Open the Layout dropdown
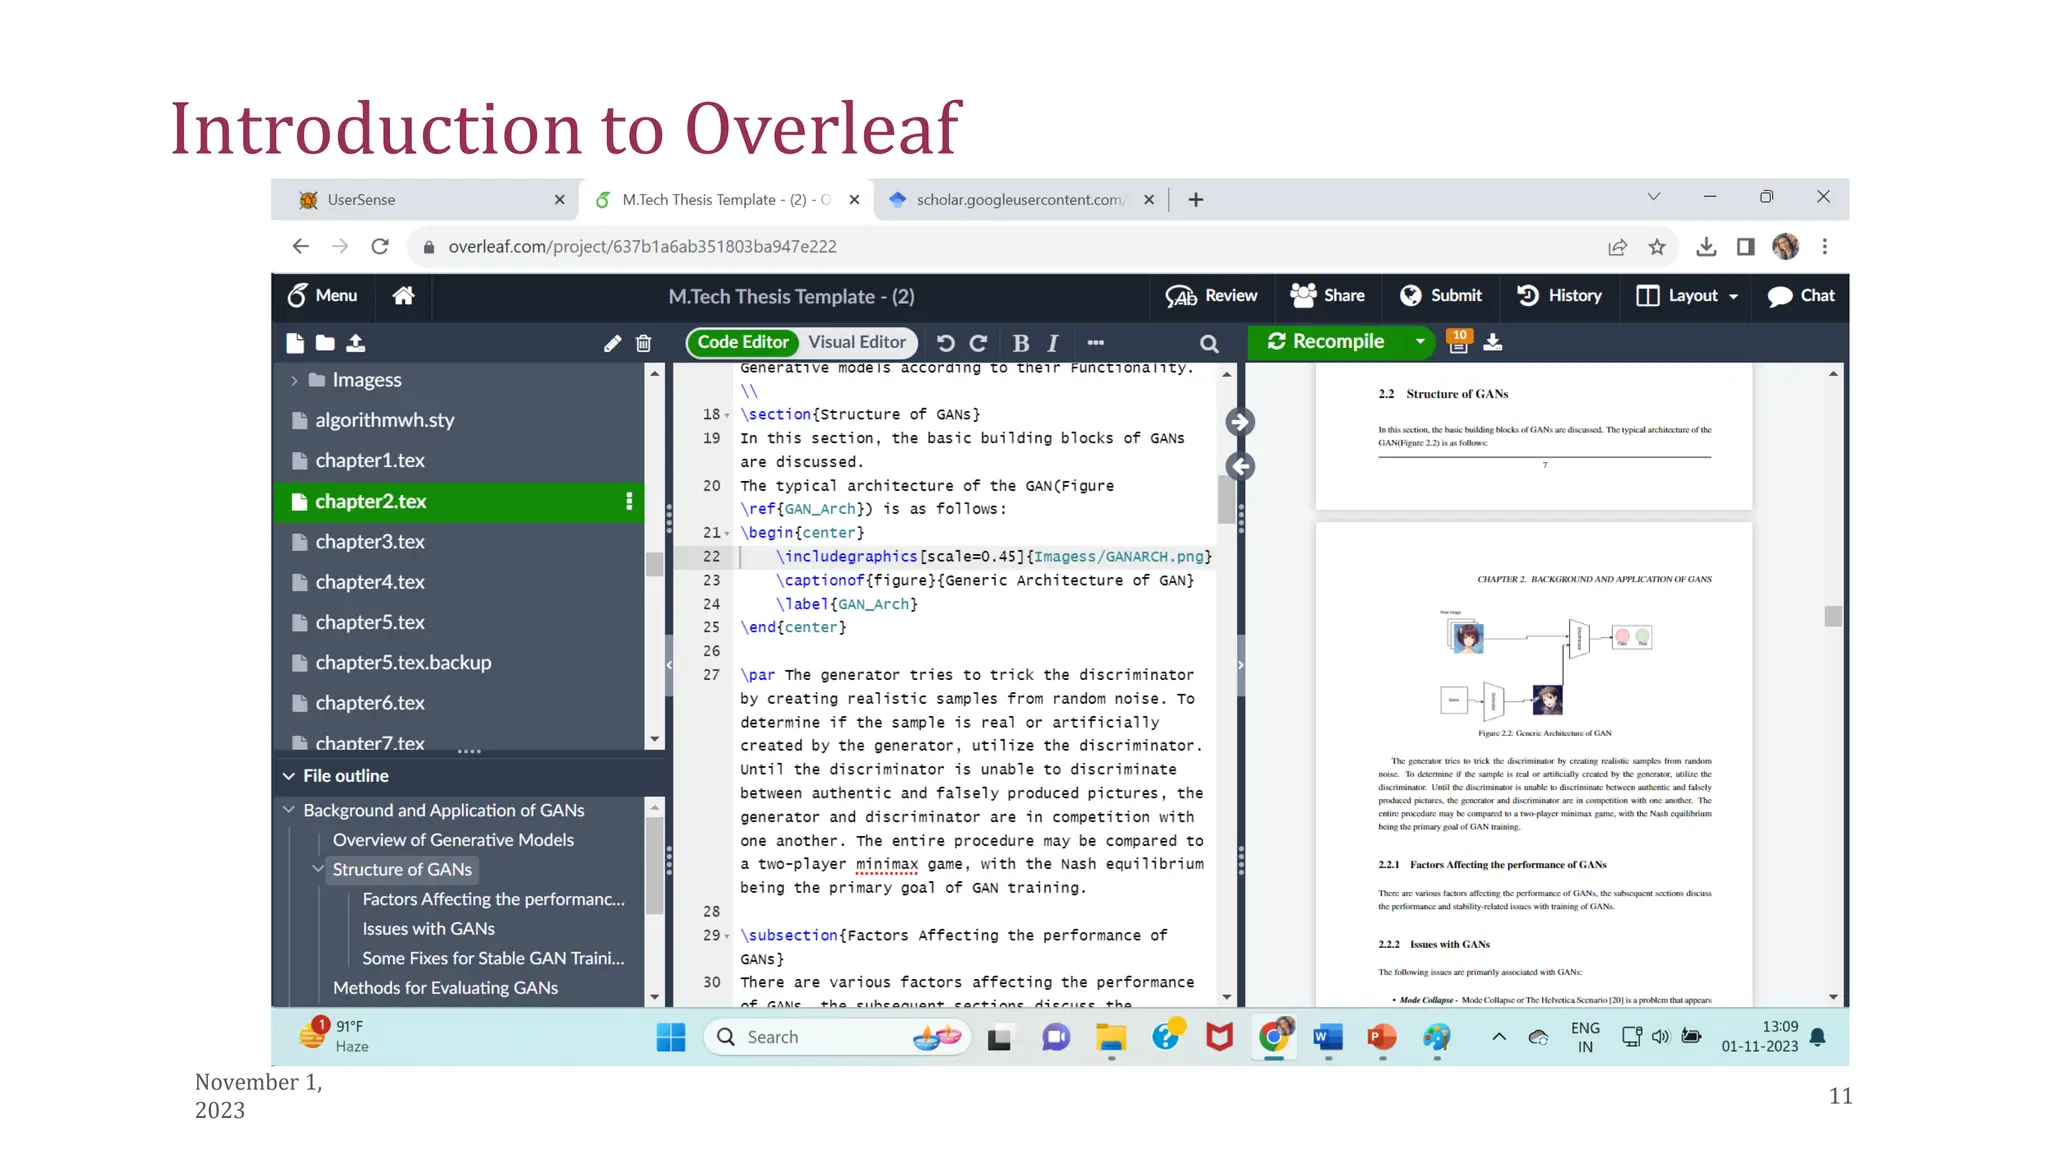The image size is (2048, 1152). (x=1687, y=296)
